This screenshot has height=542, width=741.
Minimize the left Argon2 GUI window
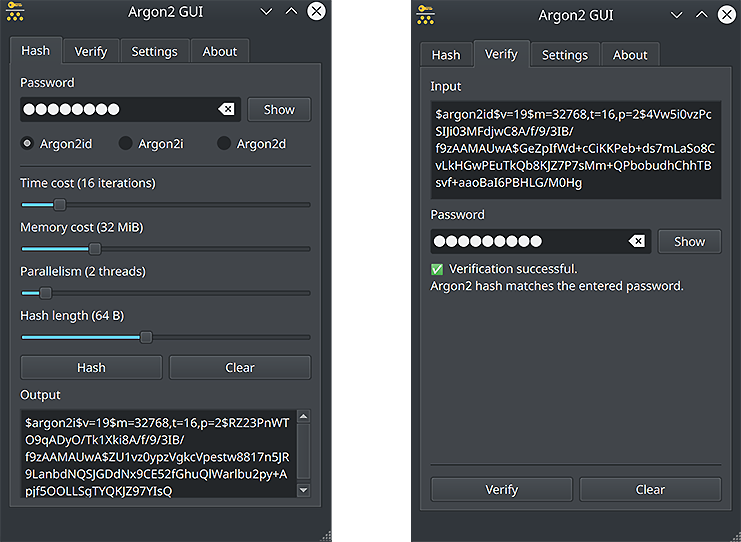pos(266,11)
